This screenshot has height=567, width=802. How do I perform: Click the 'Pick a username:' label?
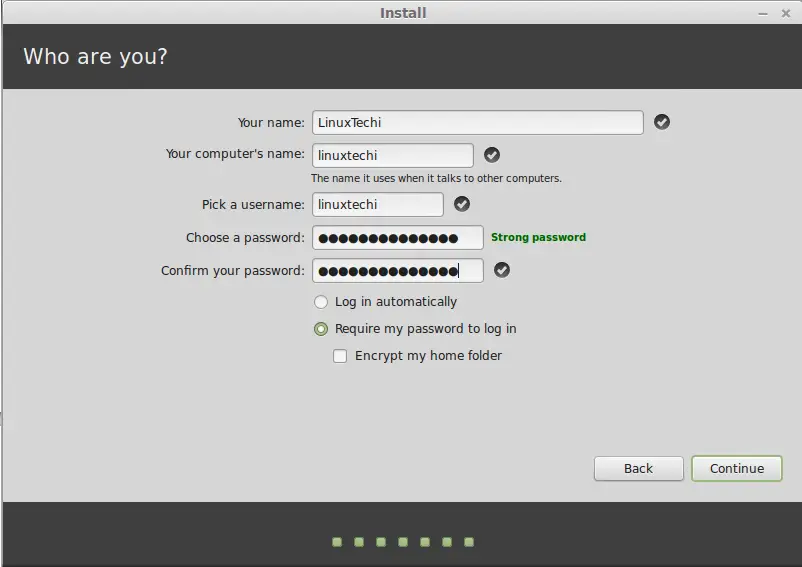(253, 205)
